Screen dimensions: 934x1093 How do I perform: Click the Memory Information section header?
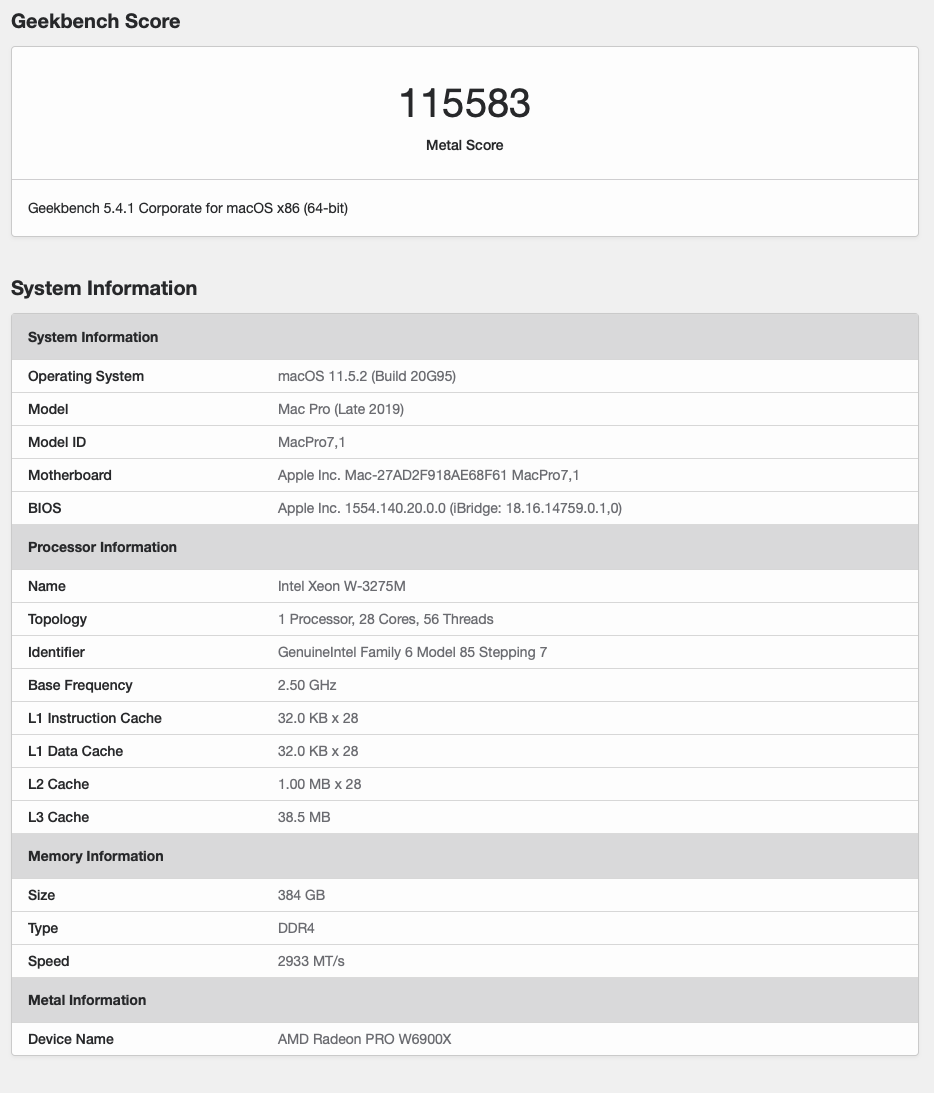click(465, 856)
